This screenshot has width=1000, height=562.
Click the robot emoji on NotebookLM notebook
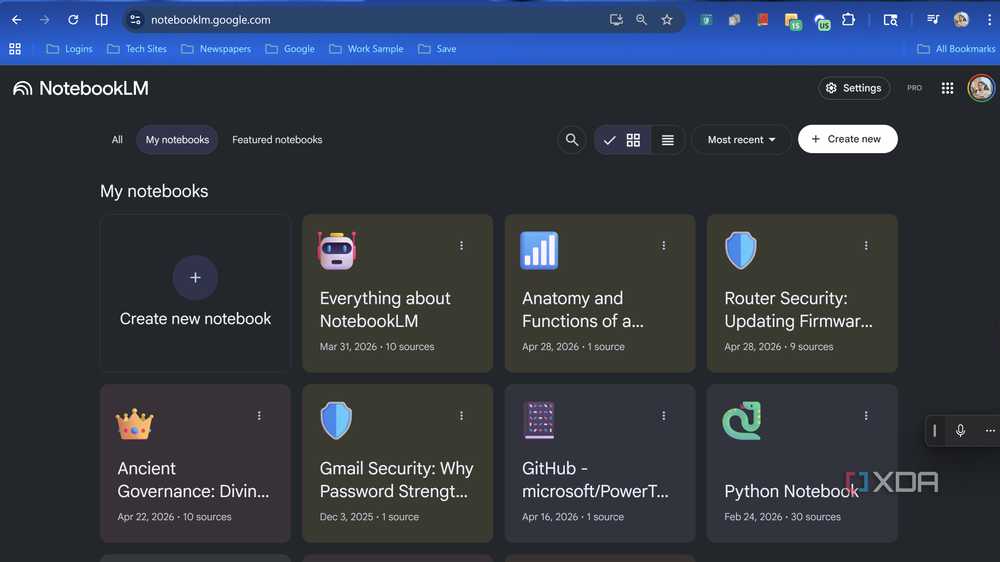point(337,251)
